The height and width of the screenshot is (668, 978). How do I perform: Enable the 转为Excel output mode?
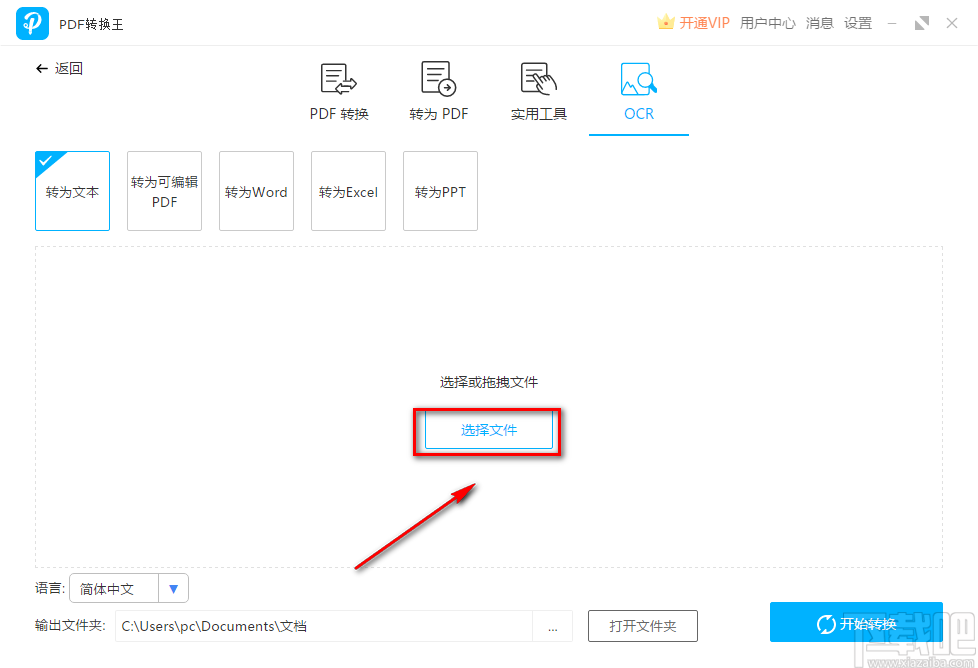[x=348, y=191]
